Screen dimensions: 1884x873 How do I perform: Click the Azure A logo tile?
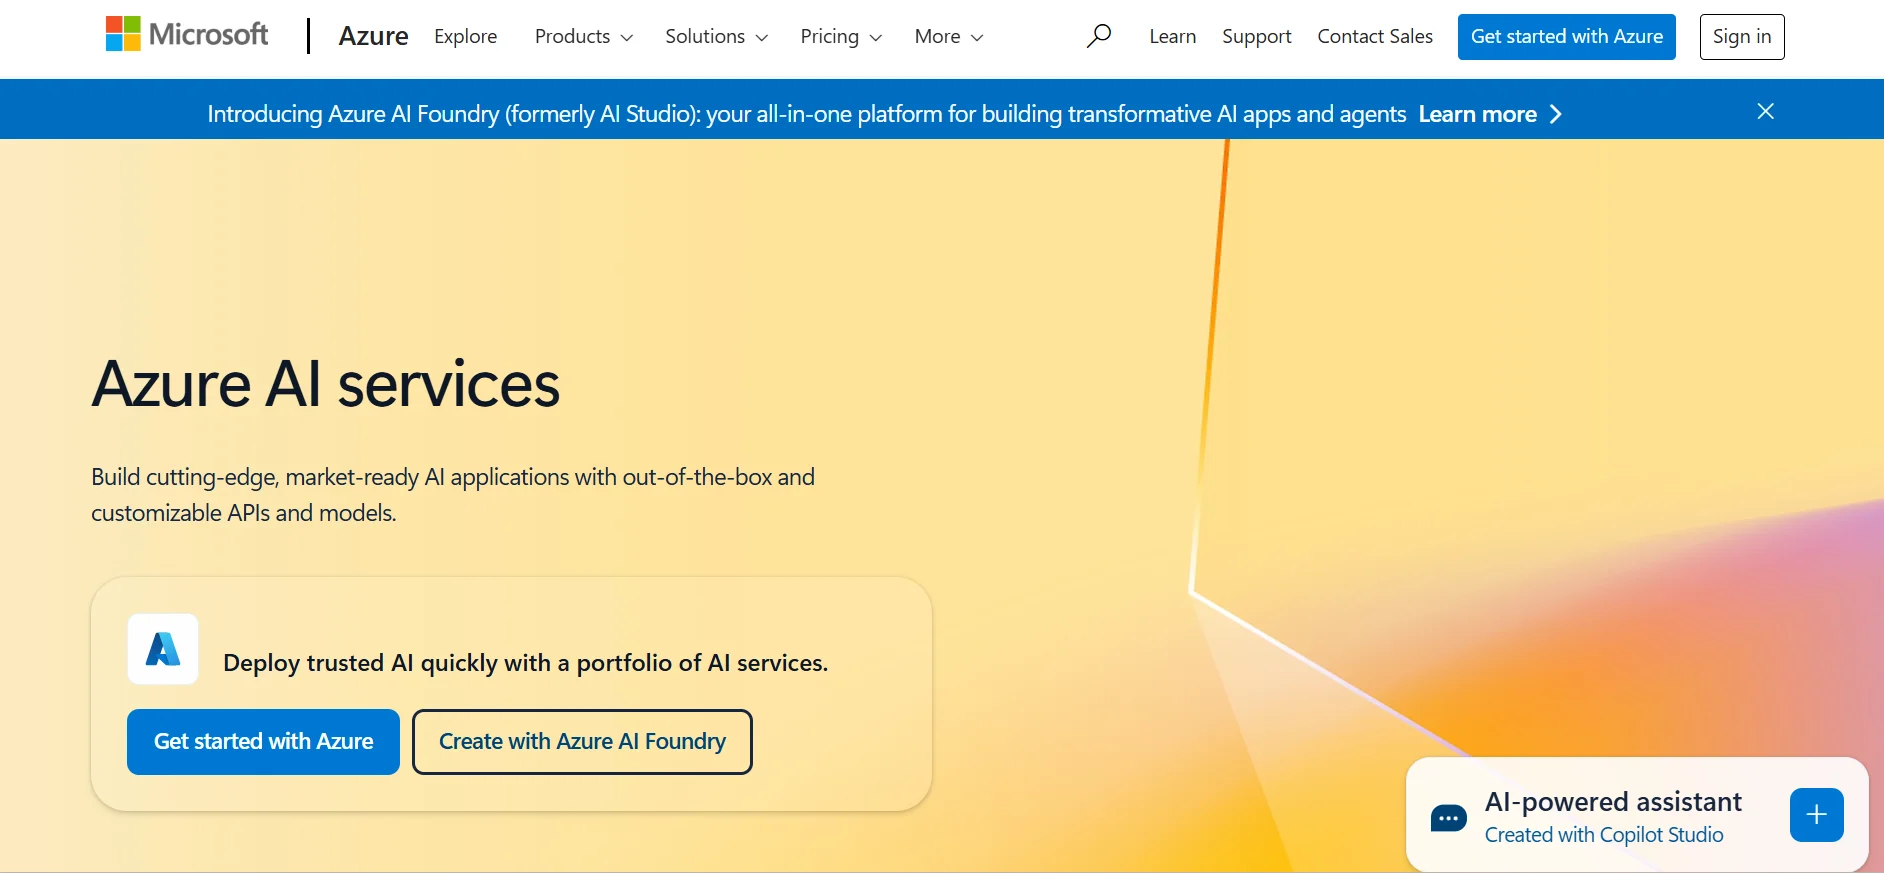tap(163, 649)
